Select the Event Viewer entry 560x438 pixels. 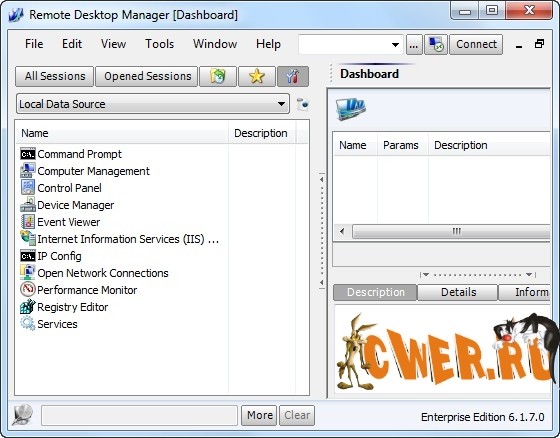pyautogui.click(x=69, y=222)
